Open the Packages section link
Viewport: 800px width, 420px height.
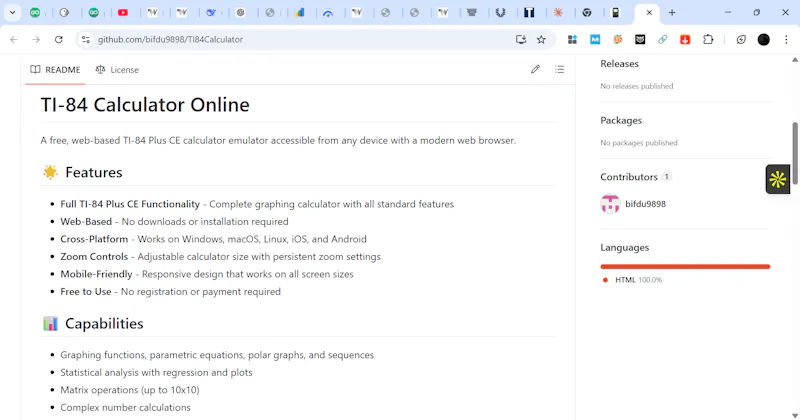coord(621,120)
